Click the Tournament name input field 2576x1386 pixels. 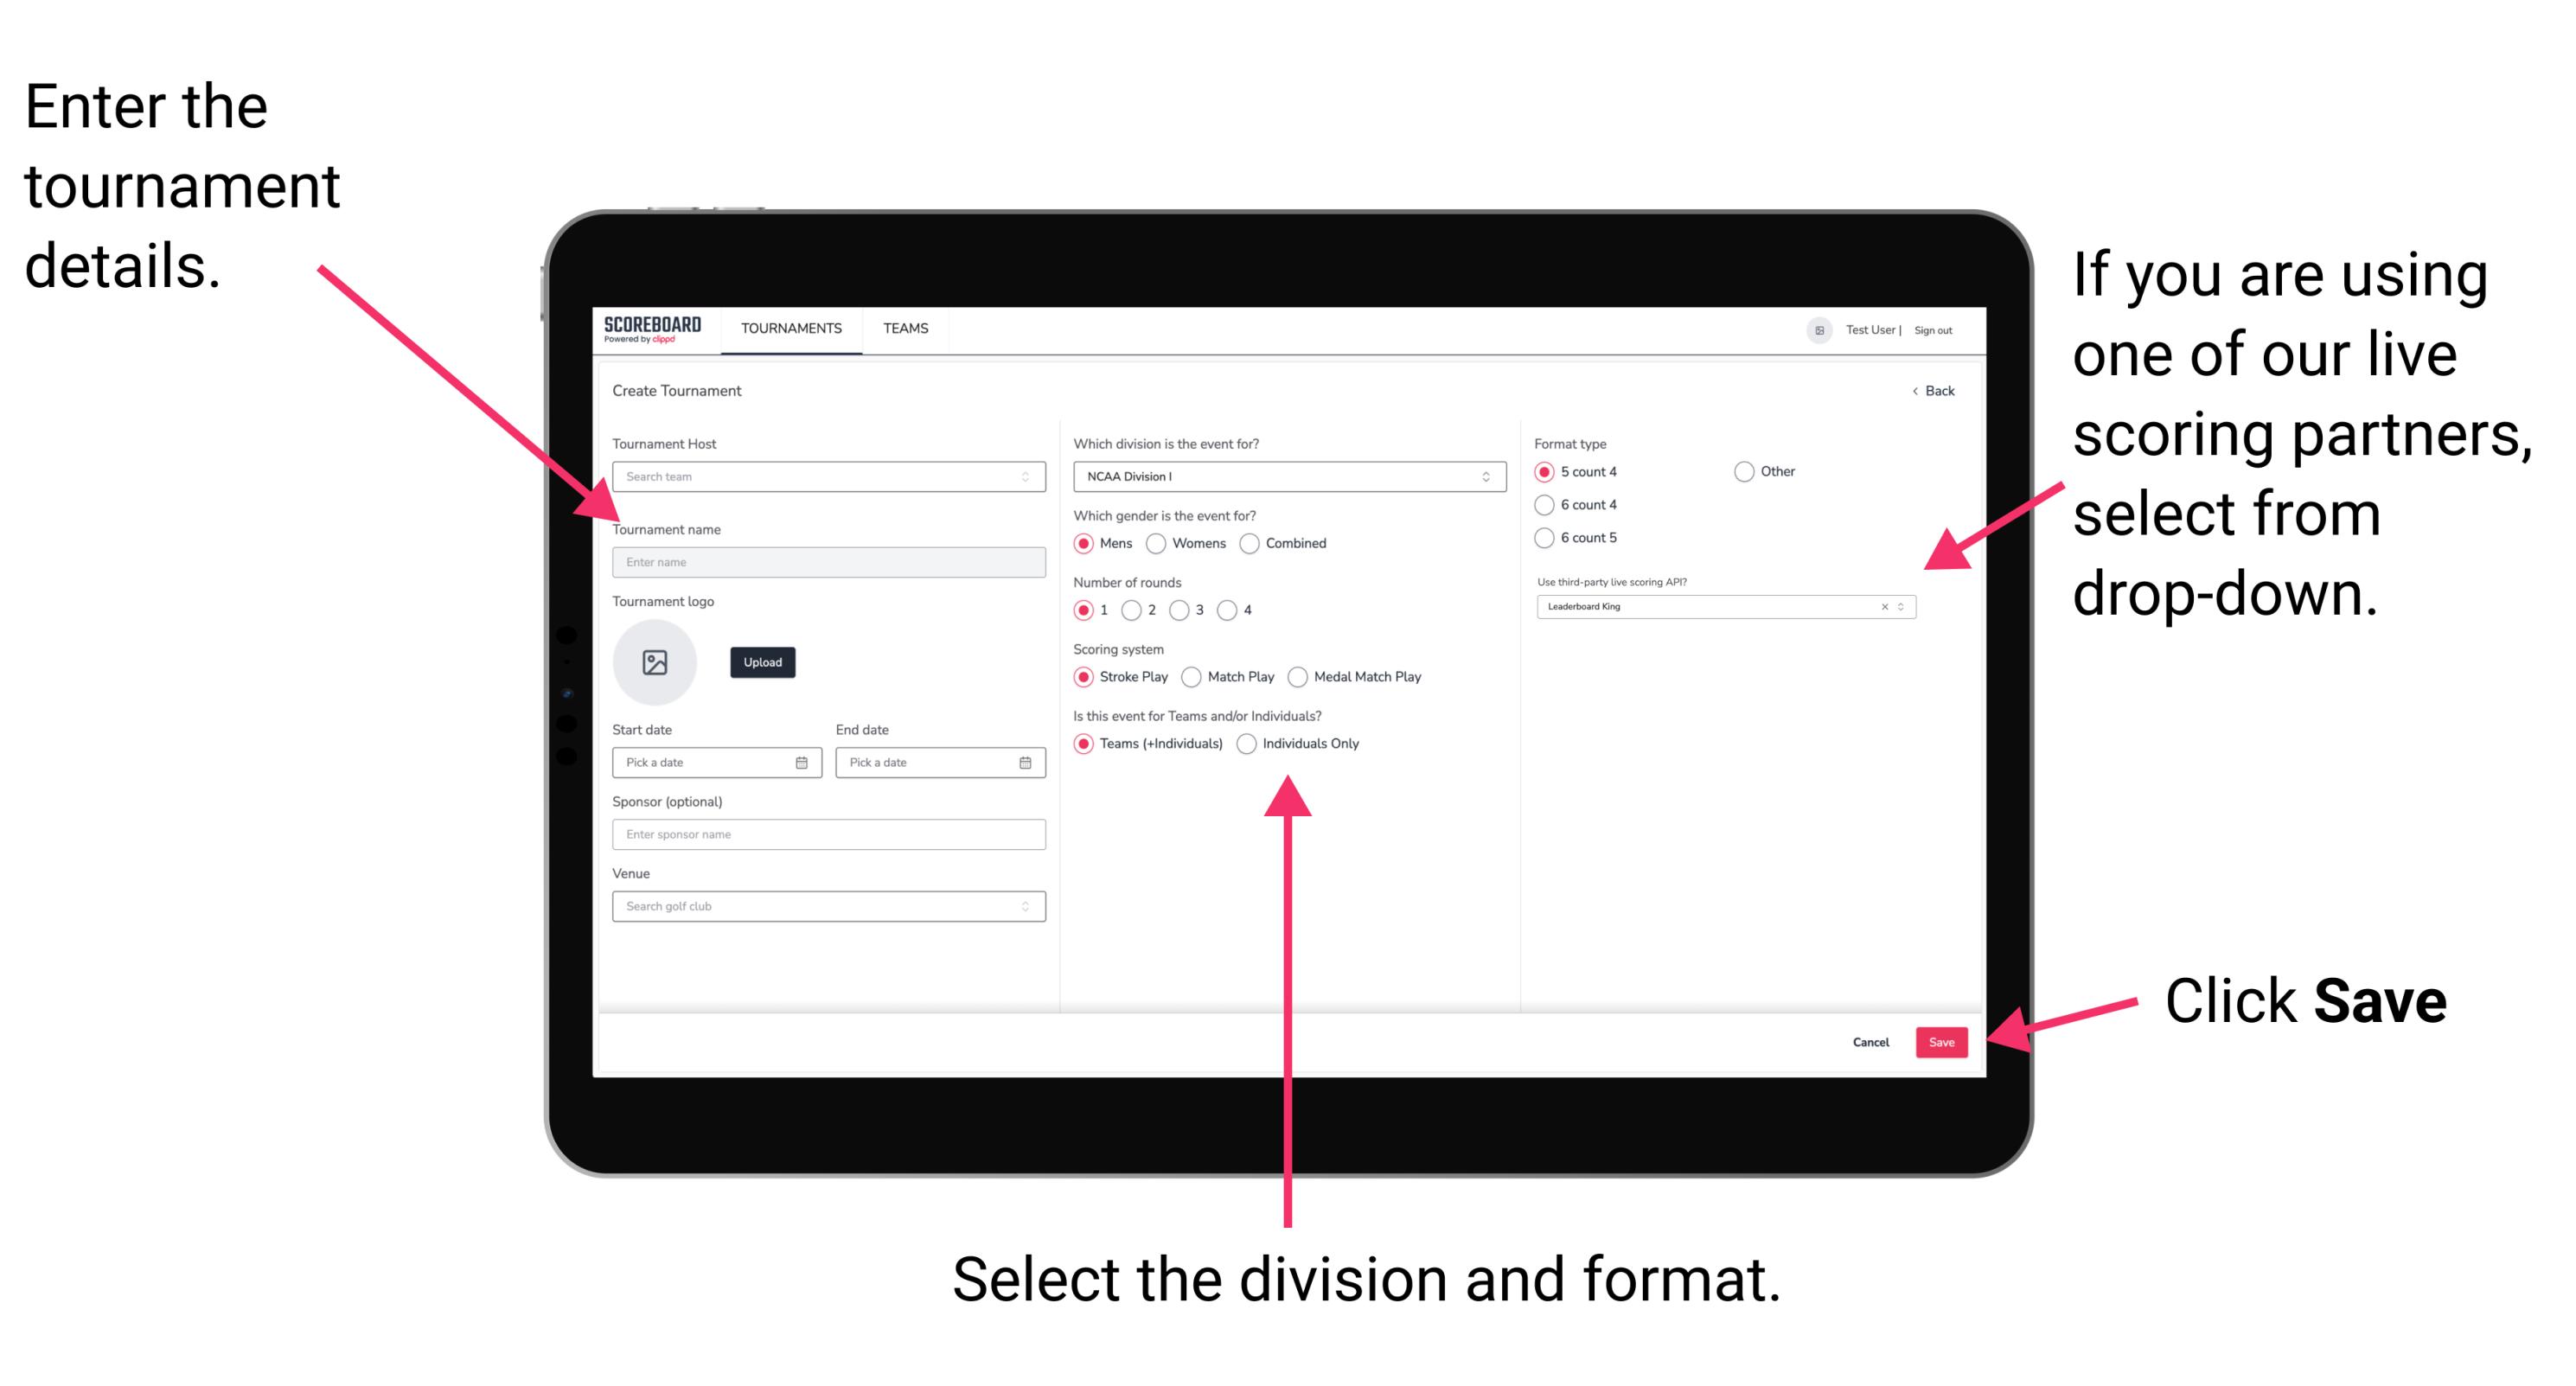point(825,561)
